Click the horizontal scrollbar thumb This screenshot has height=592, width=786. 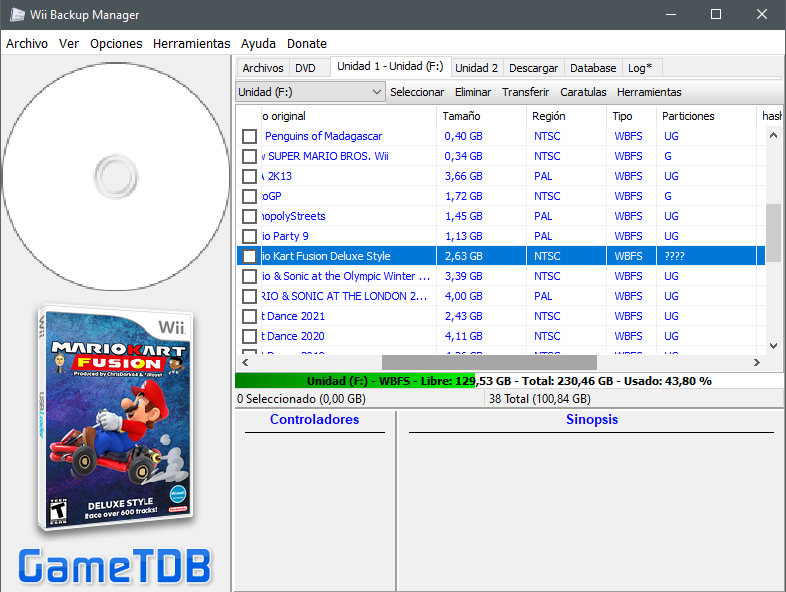pos(489,362)
